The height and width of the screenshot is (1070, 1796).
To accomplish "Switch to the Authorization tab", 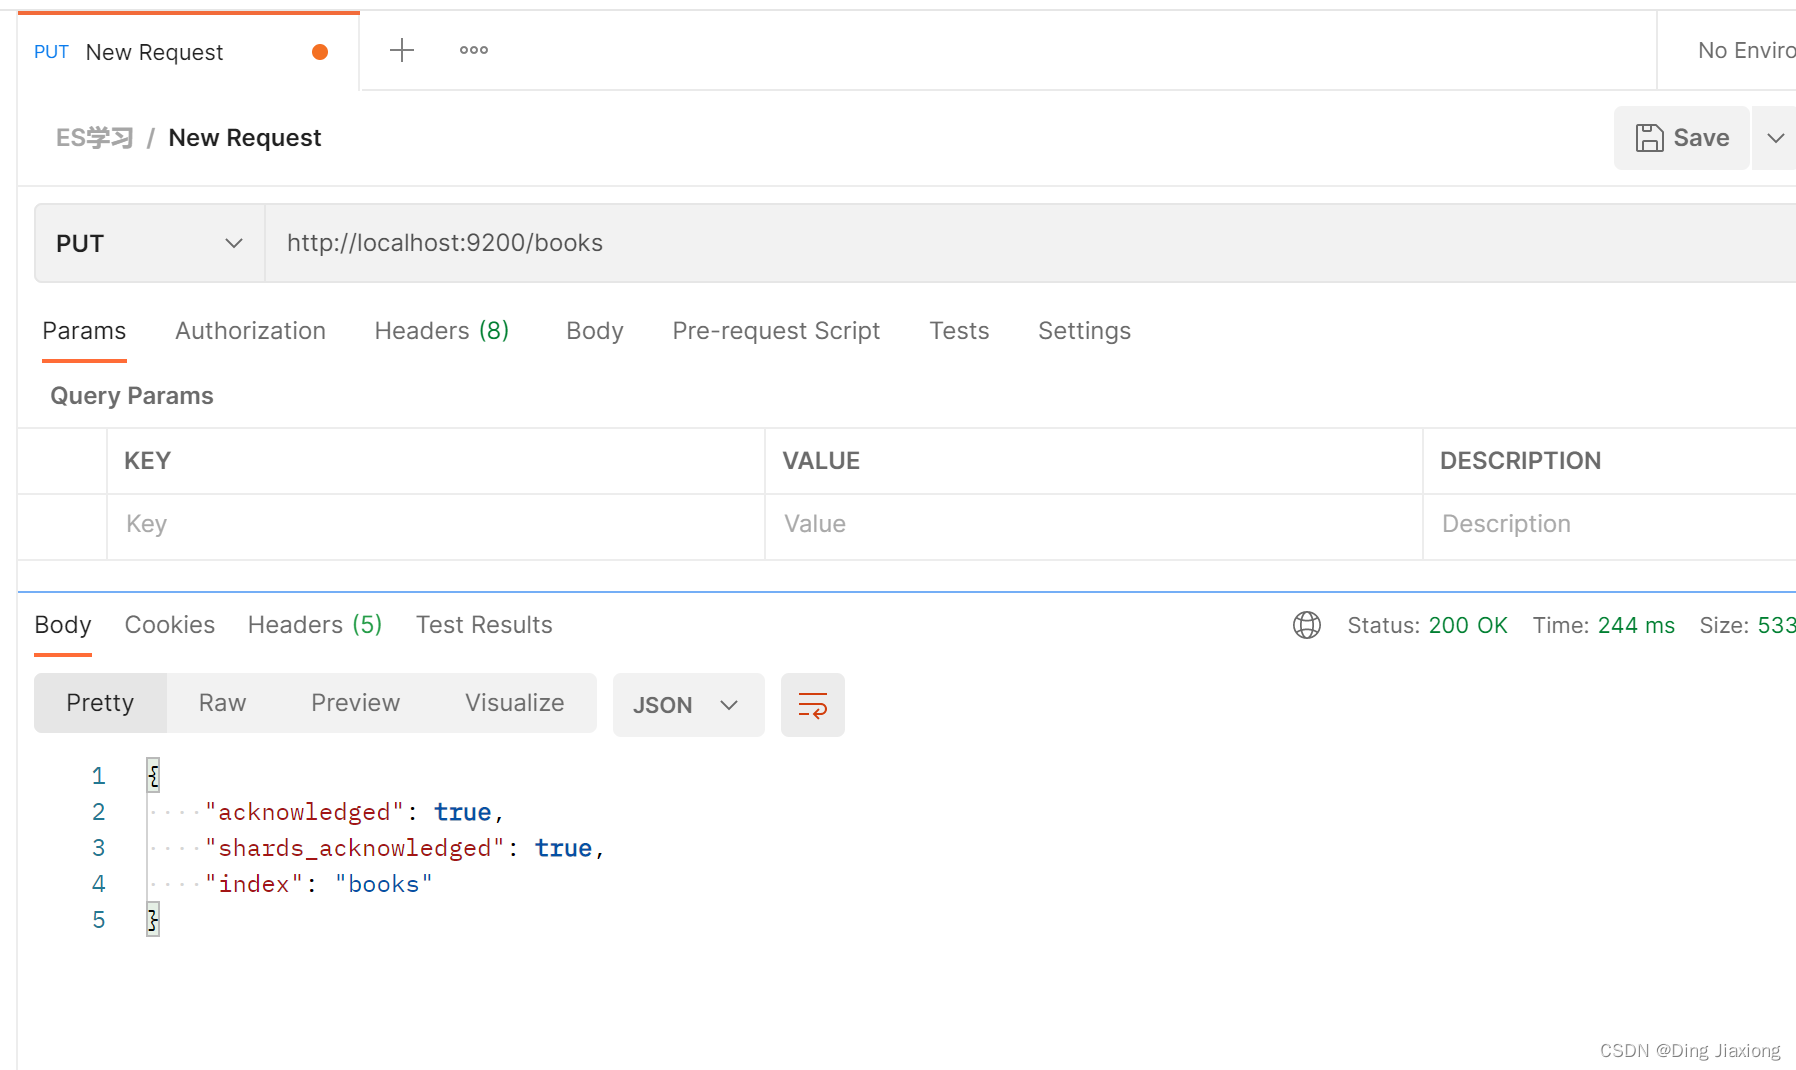I will pos(250,331).
